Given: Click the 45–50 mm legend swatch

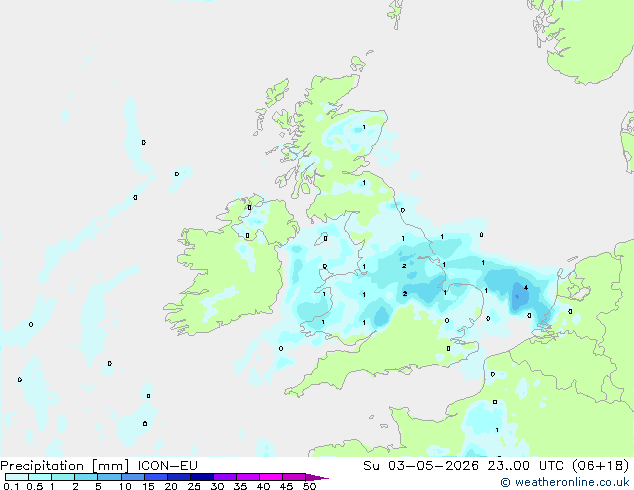Looking at the screenshot, I should coord(294,477).
